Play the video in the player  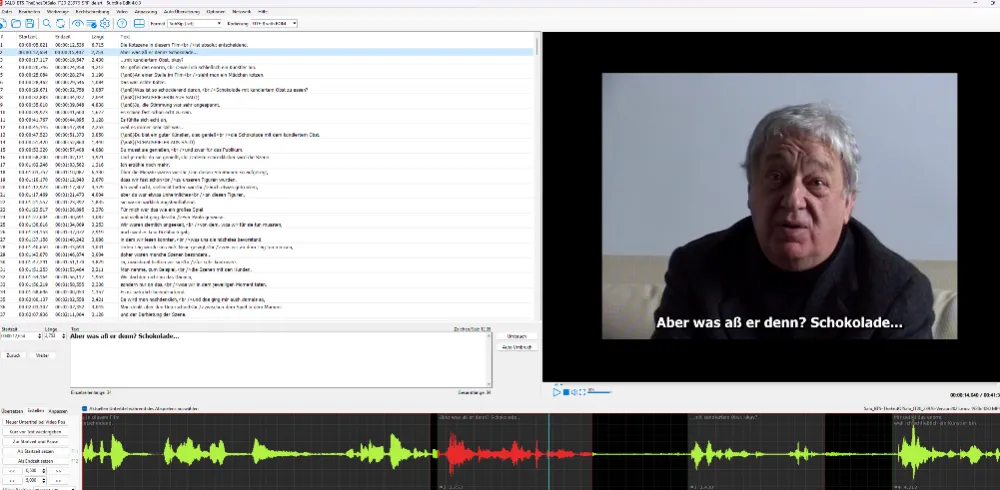coord(556,392)
